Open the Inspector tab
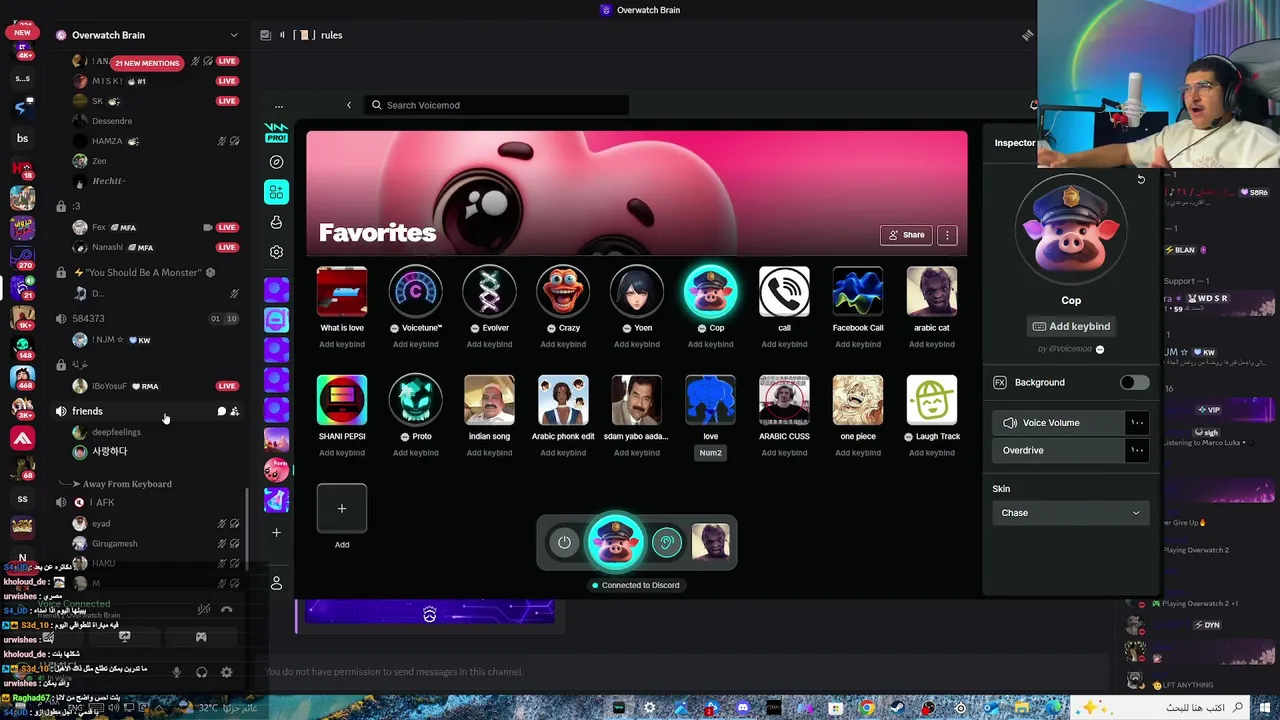The height and width of the screenshot is (720, 1280). click(x=1015, y=143)
